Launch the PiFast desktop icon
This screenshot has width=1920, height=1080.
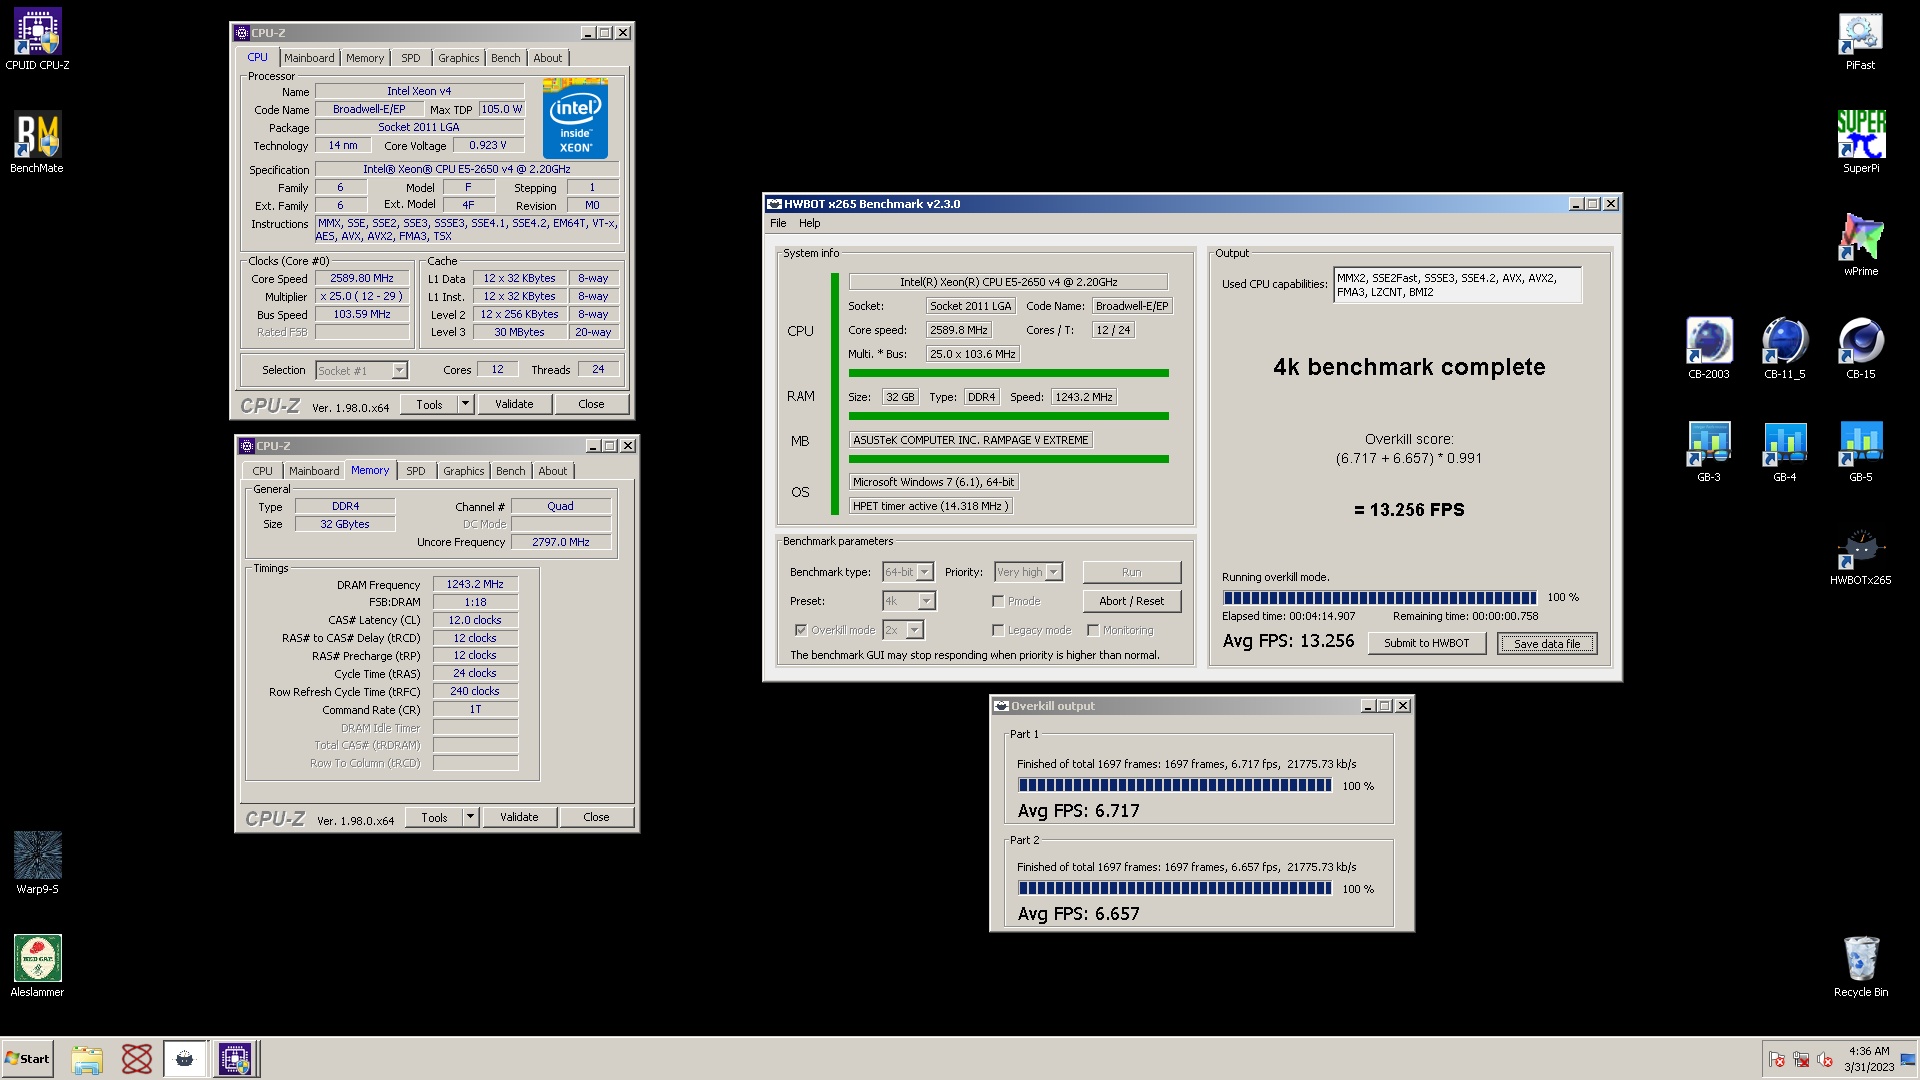coord(1860,40)
